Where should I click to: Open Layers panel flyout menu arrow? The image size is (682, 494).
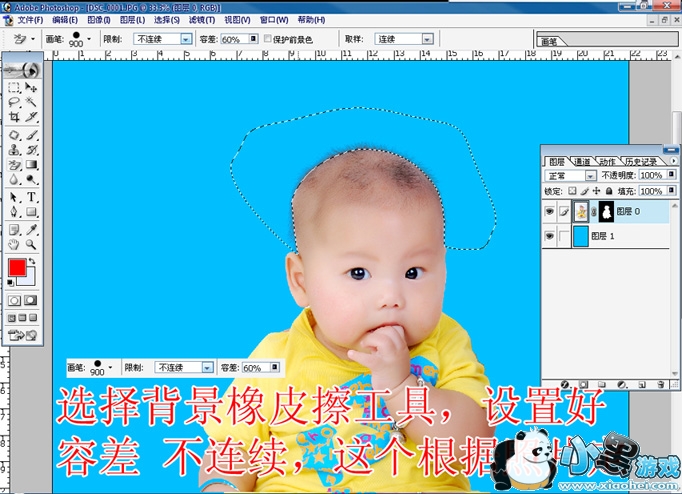coord(674,161)
